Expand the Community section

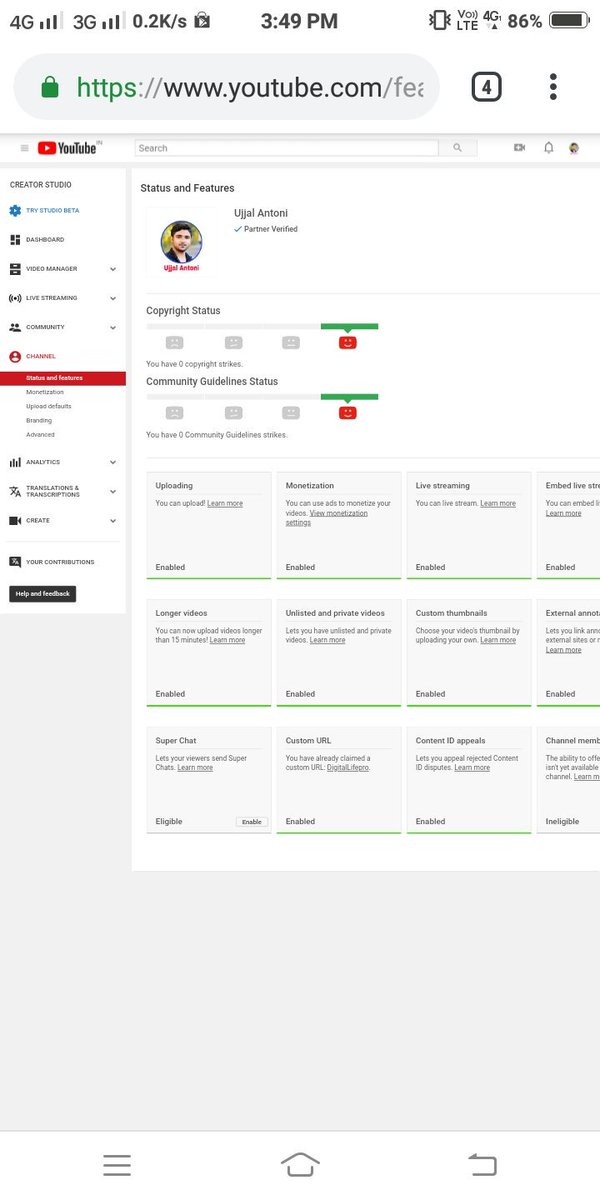(x=113, y=327)
